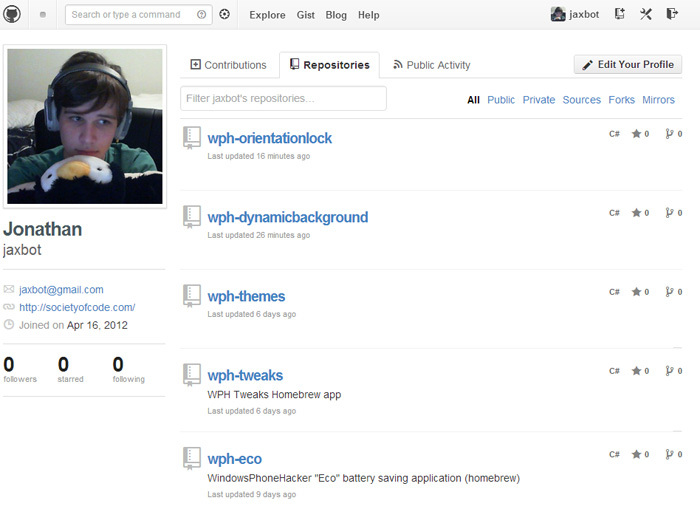This screenshot has width=700, height=509.
Task: Open jaxbot username link in header
Action: 584,14
